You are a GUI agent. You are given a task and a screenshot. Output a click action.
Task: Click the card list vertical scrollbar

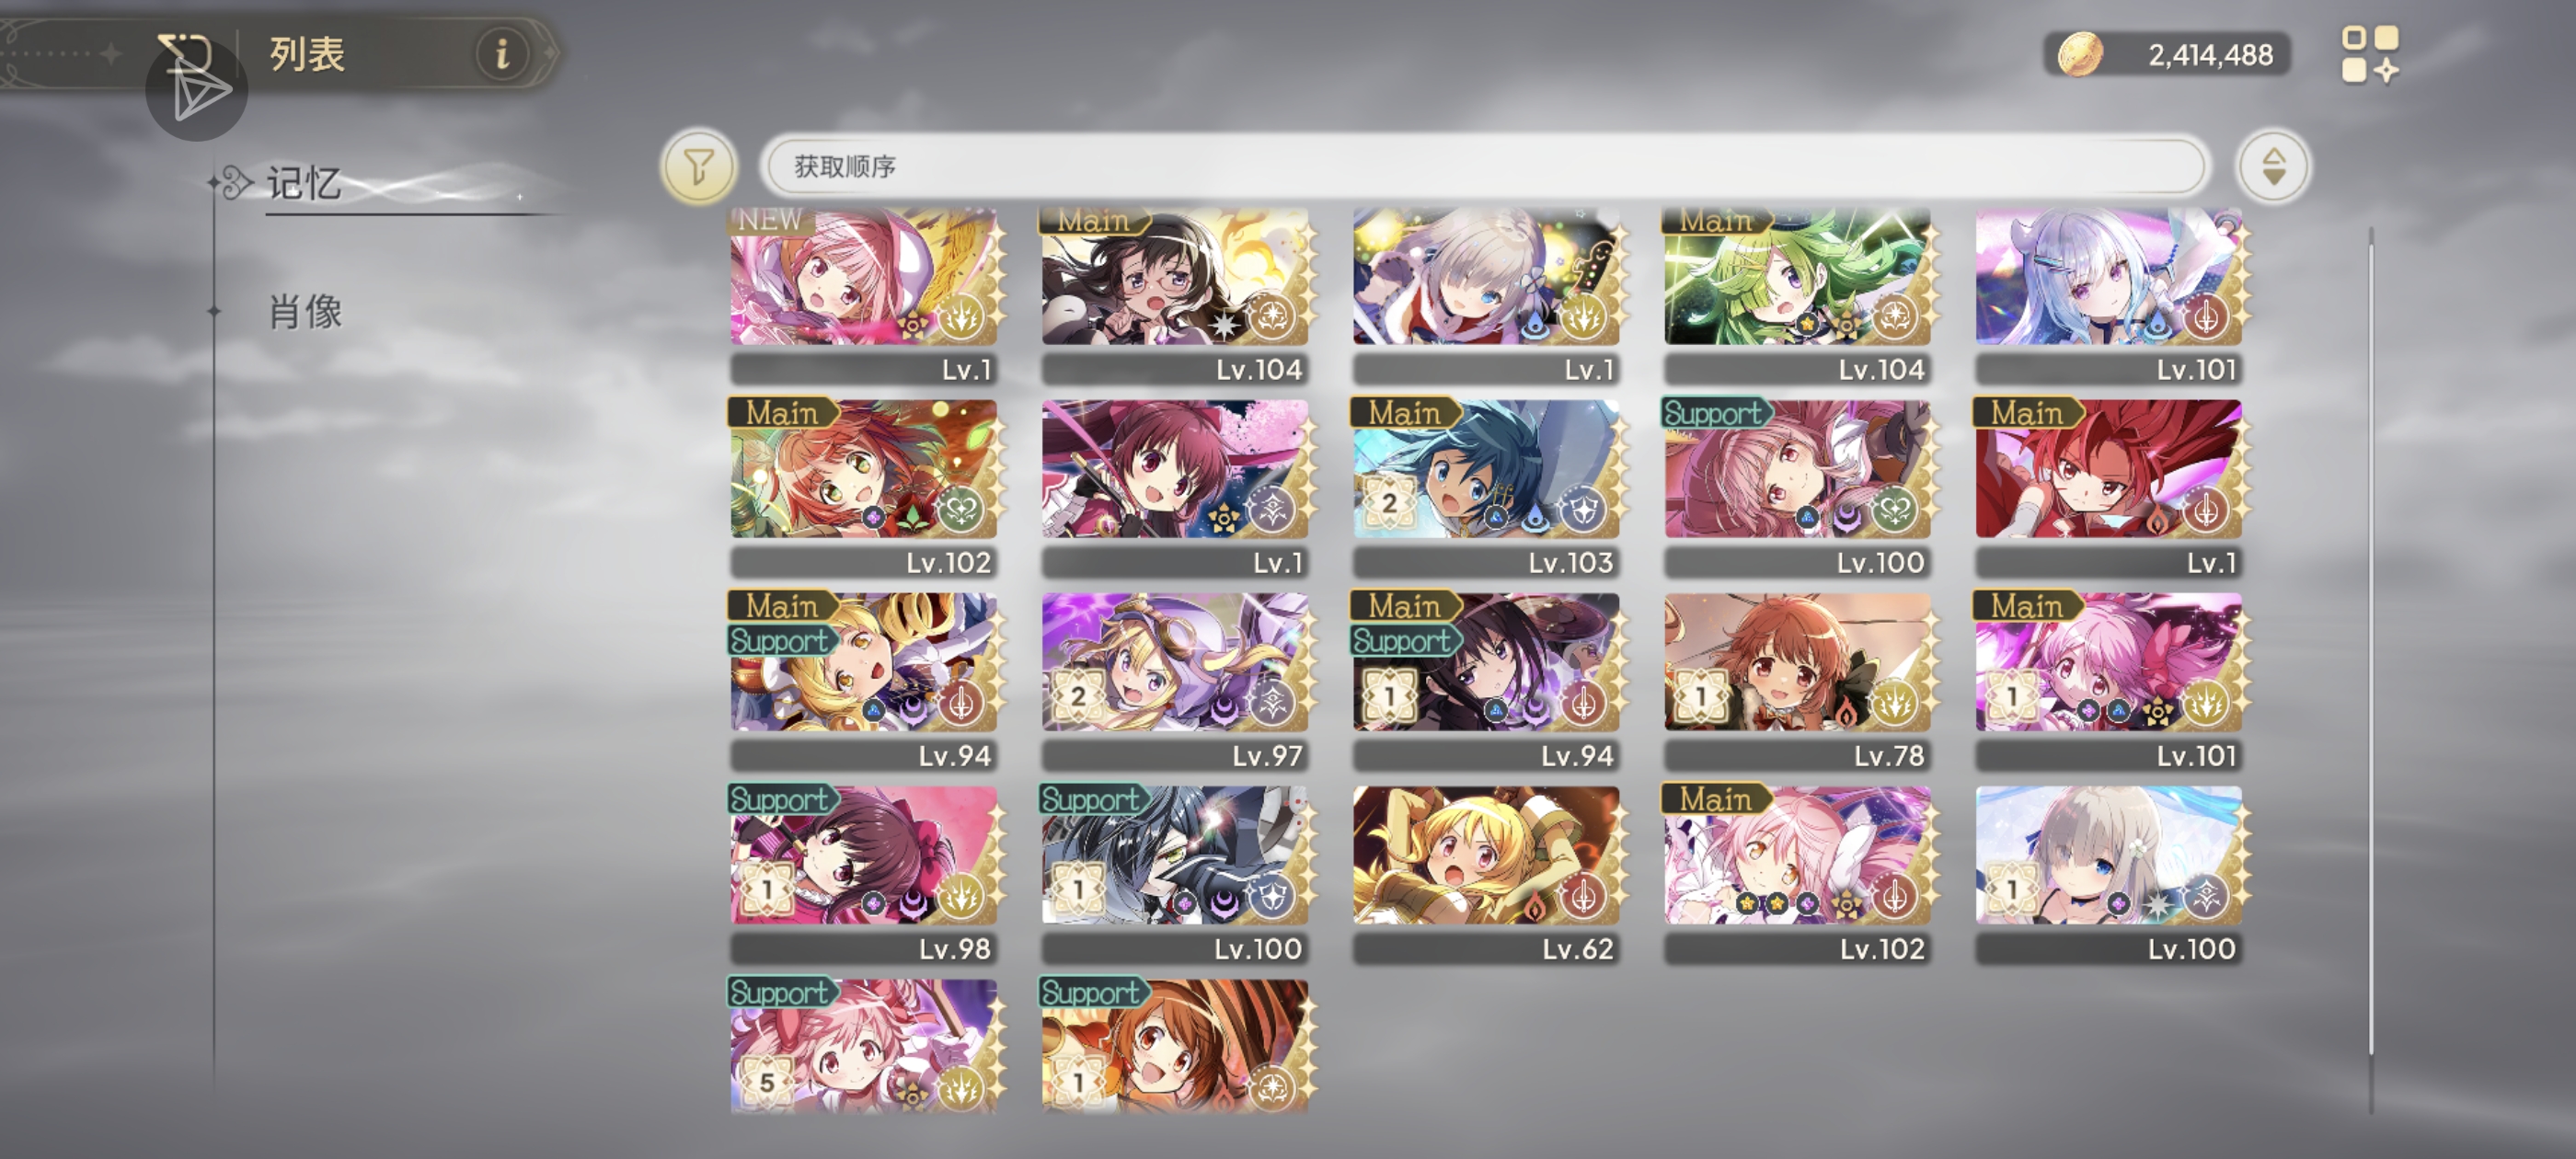(x=2370, y=640)
